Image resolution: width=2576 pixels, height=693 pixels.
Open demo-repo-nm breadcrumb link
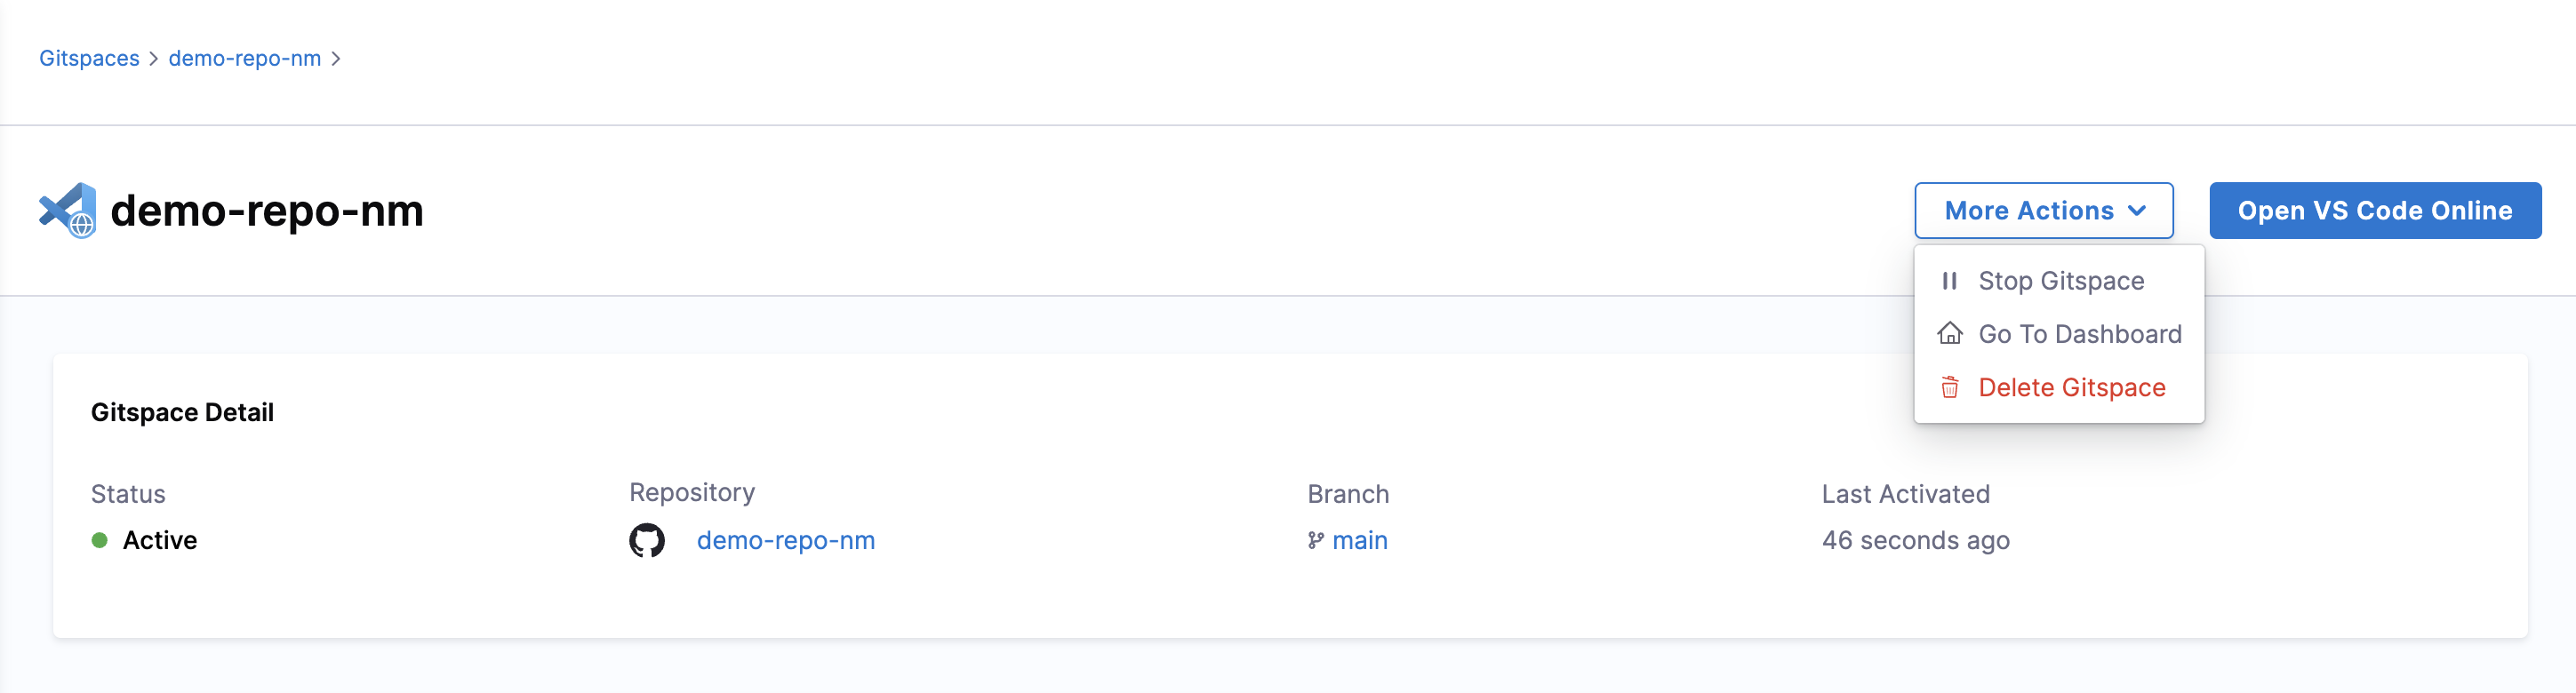[245, 59]
